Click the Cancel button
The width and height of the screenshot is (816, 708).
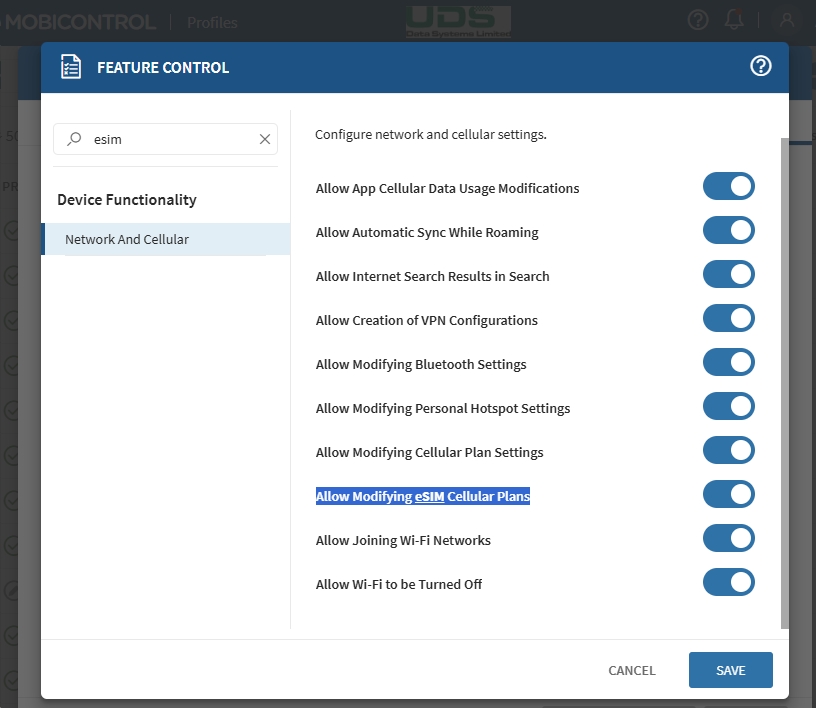(632, 670)
